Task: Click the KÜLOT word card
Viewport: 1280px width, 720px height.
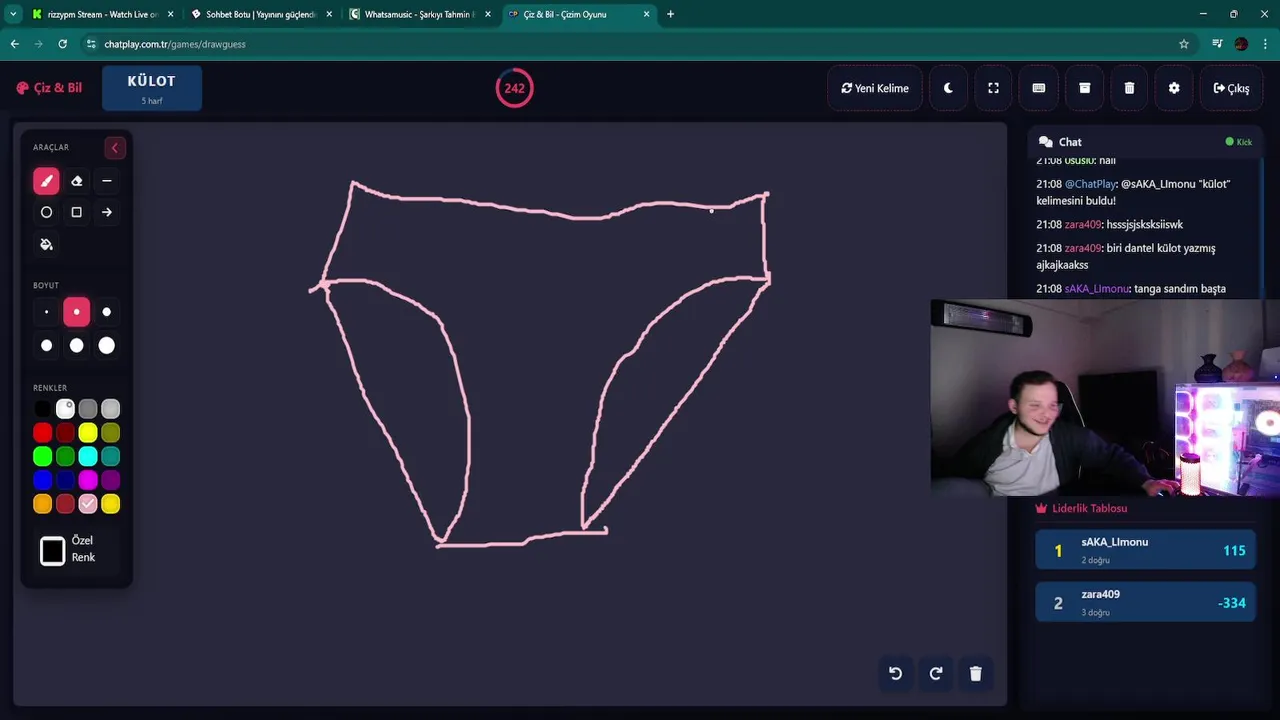Action: (x=152, y=88)
